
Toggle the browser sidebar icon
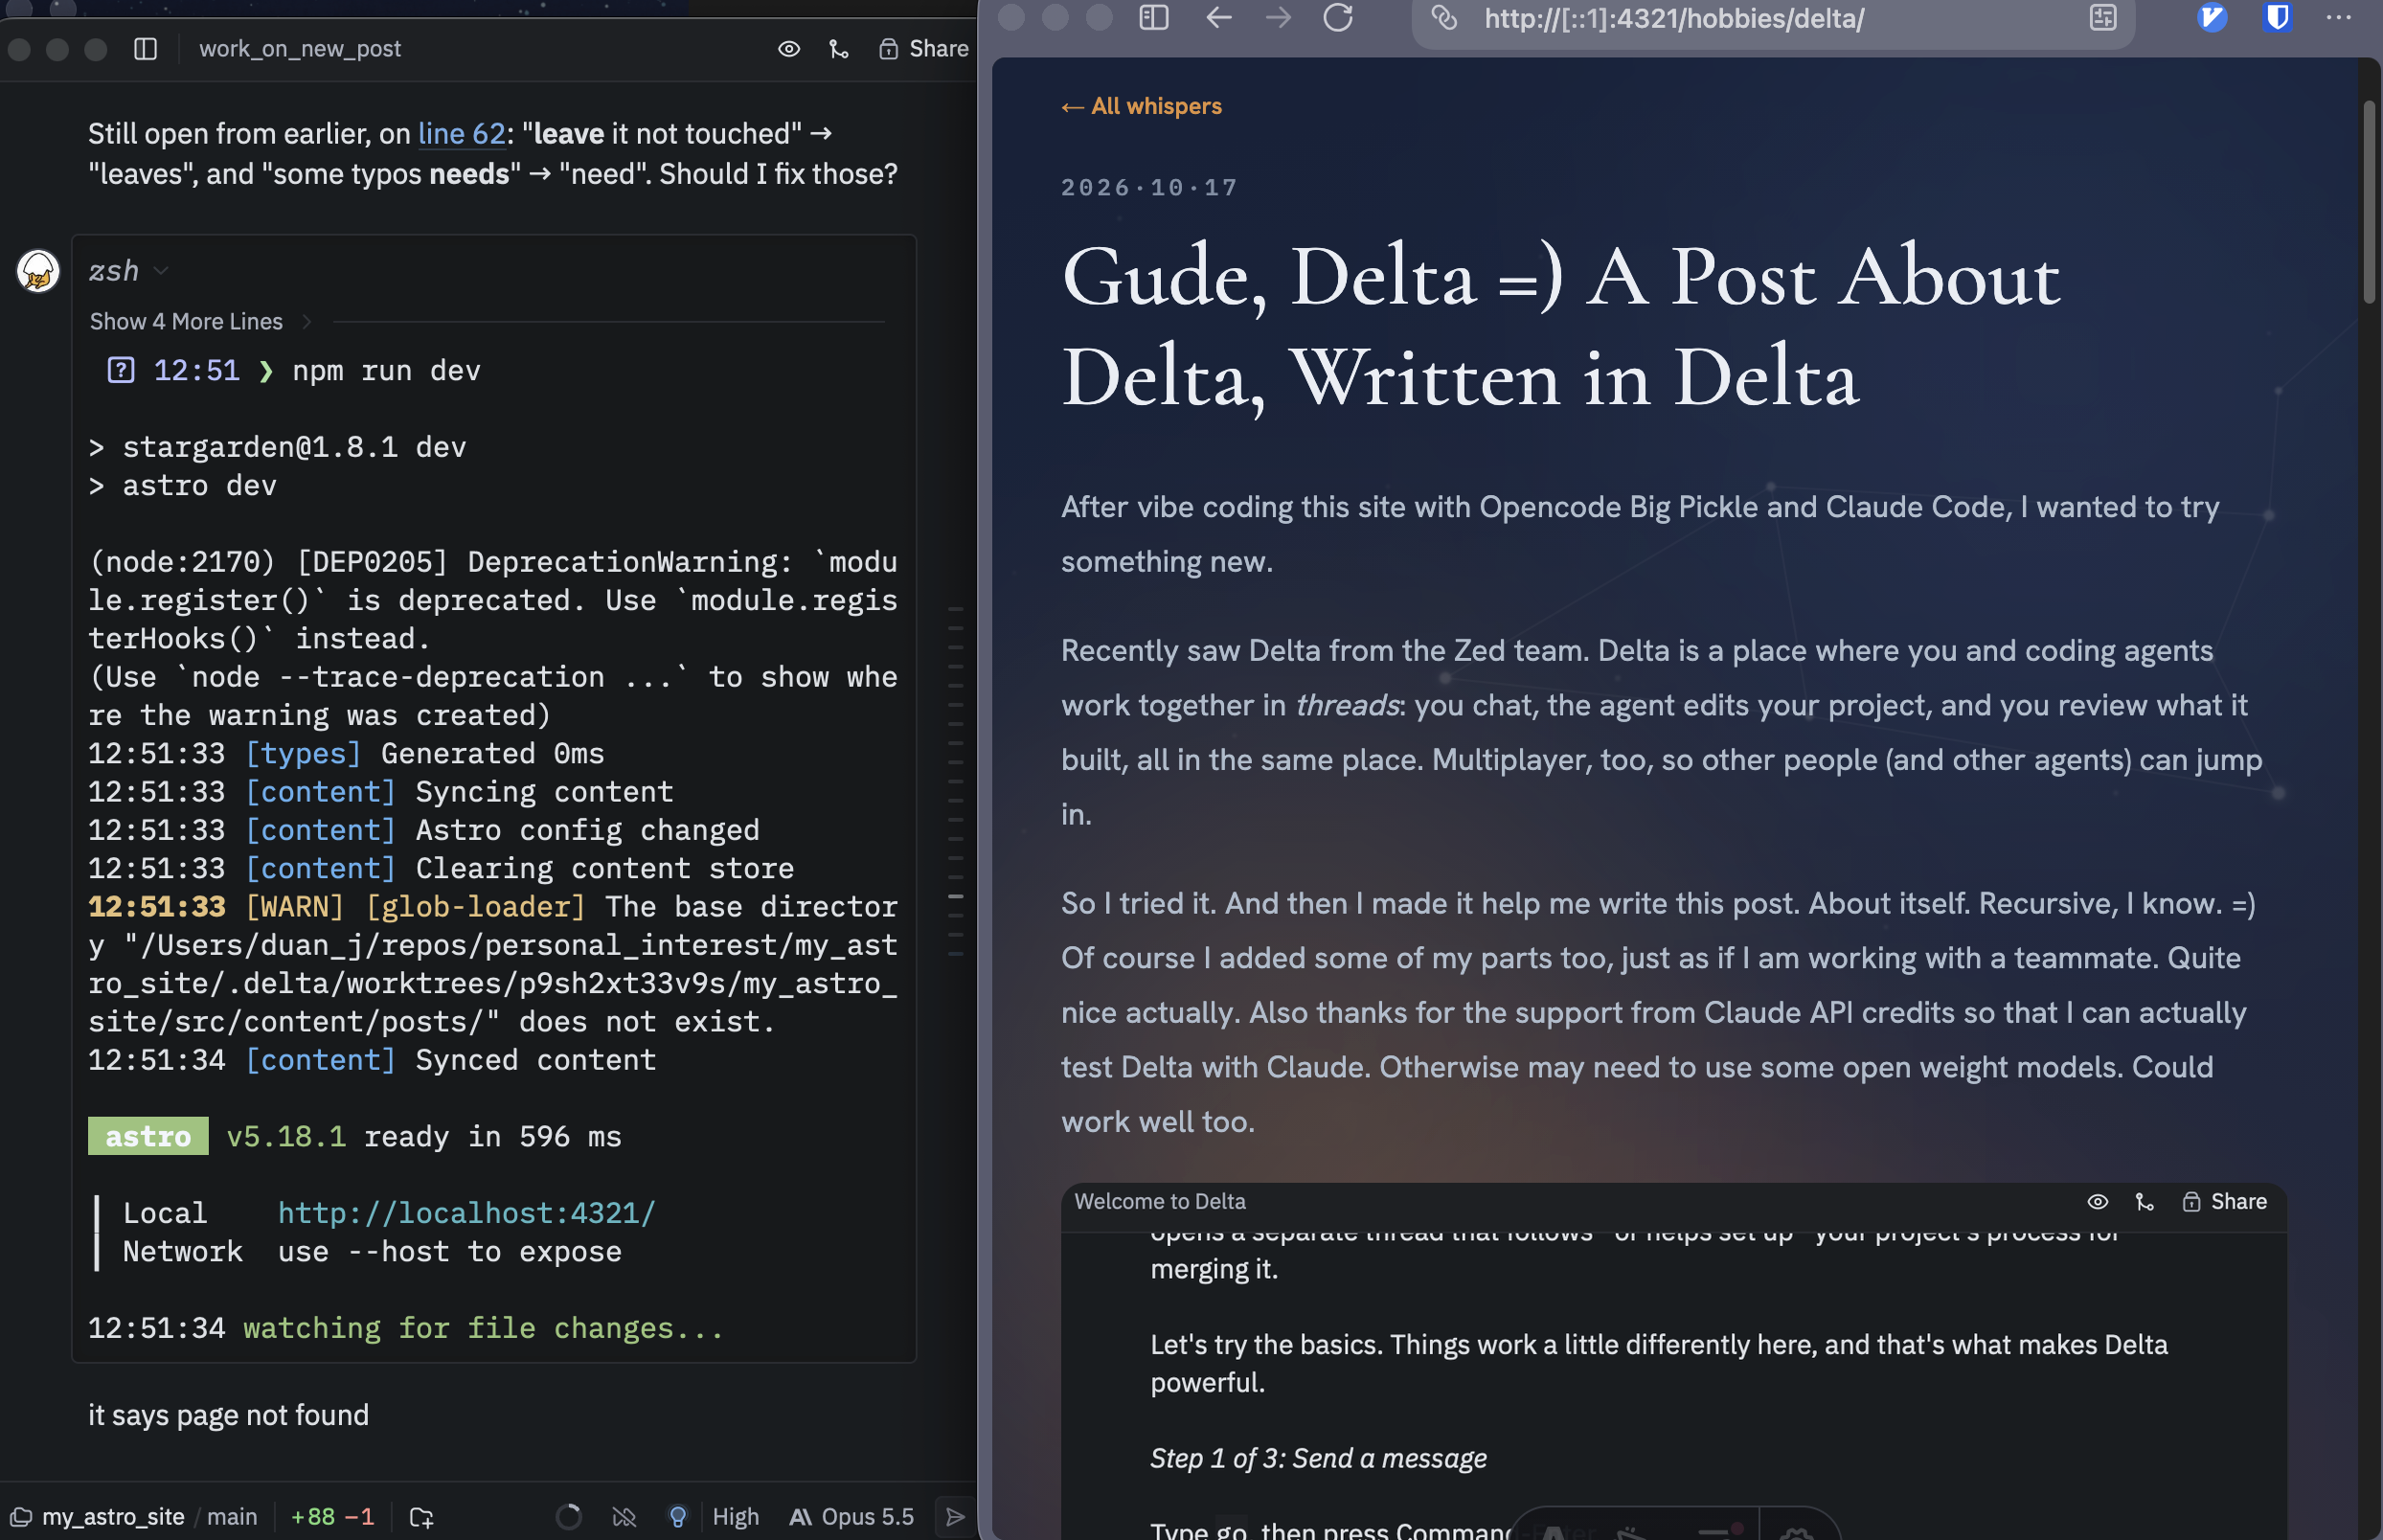[x=1154, y=18]
